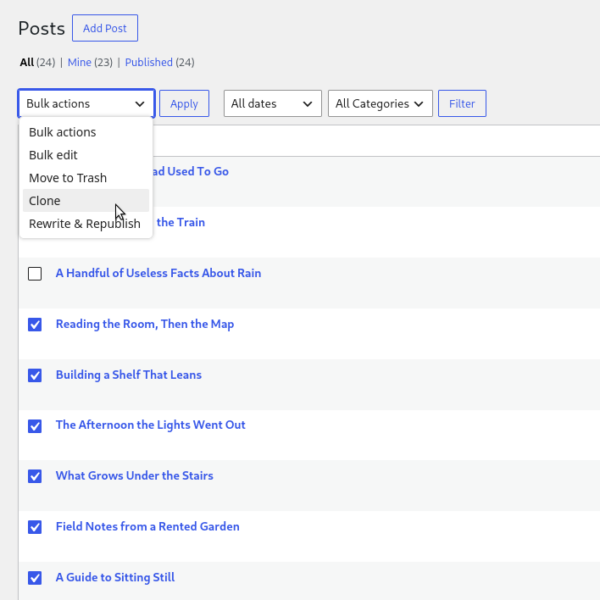The image size is (600, 600).
Task: Uncheck 'Building a Shelf That Leans' checkbox
Action: click(35, 375)
